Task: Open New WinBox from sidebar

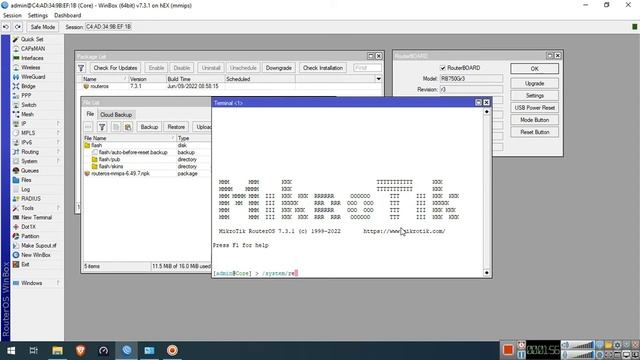Action: click(x=36, y=255)
